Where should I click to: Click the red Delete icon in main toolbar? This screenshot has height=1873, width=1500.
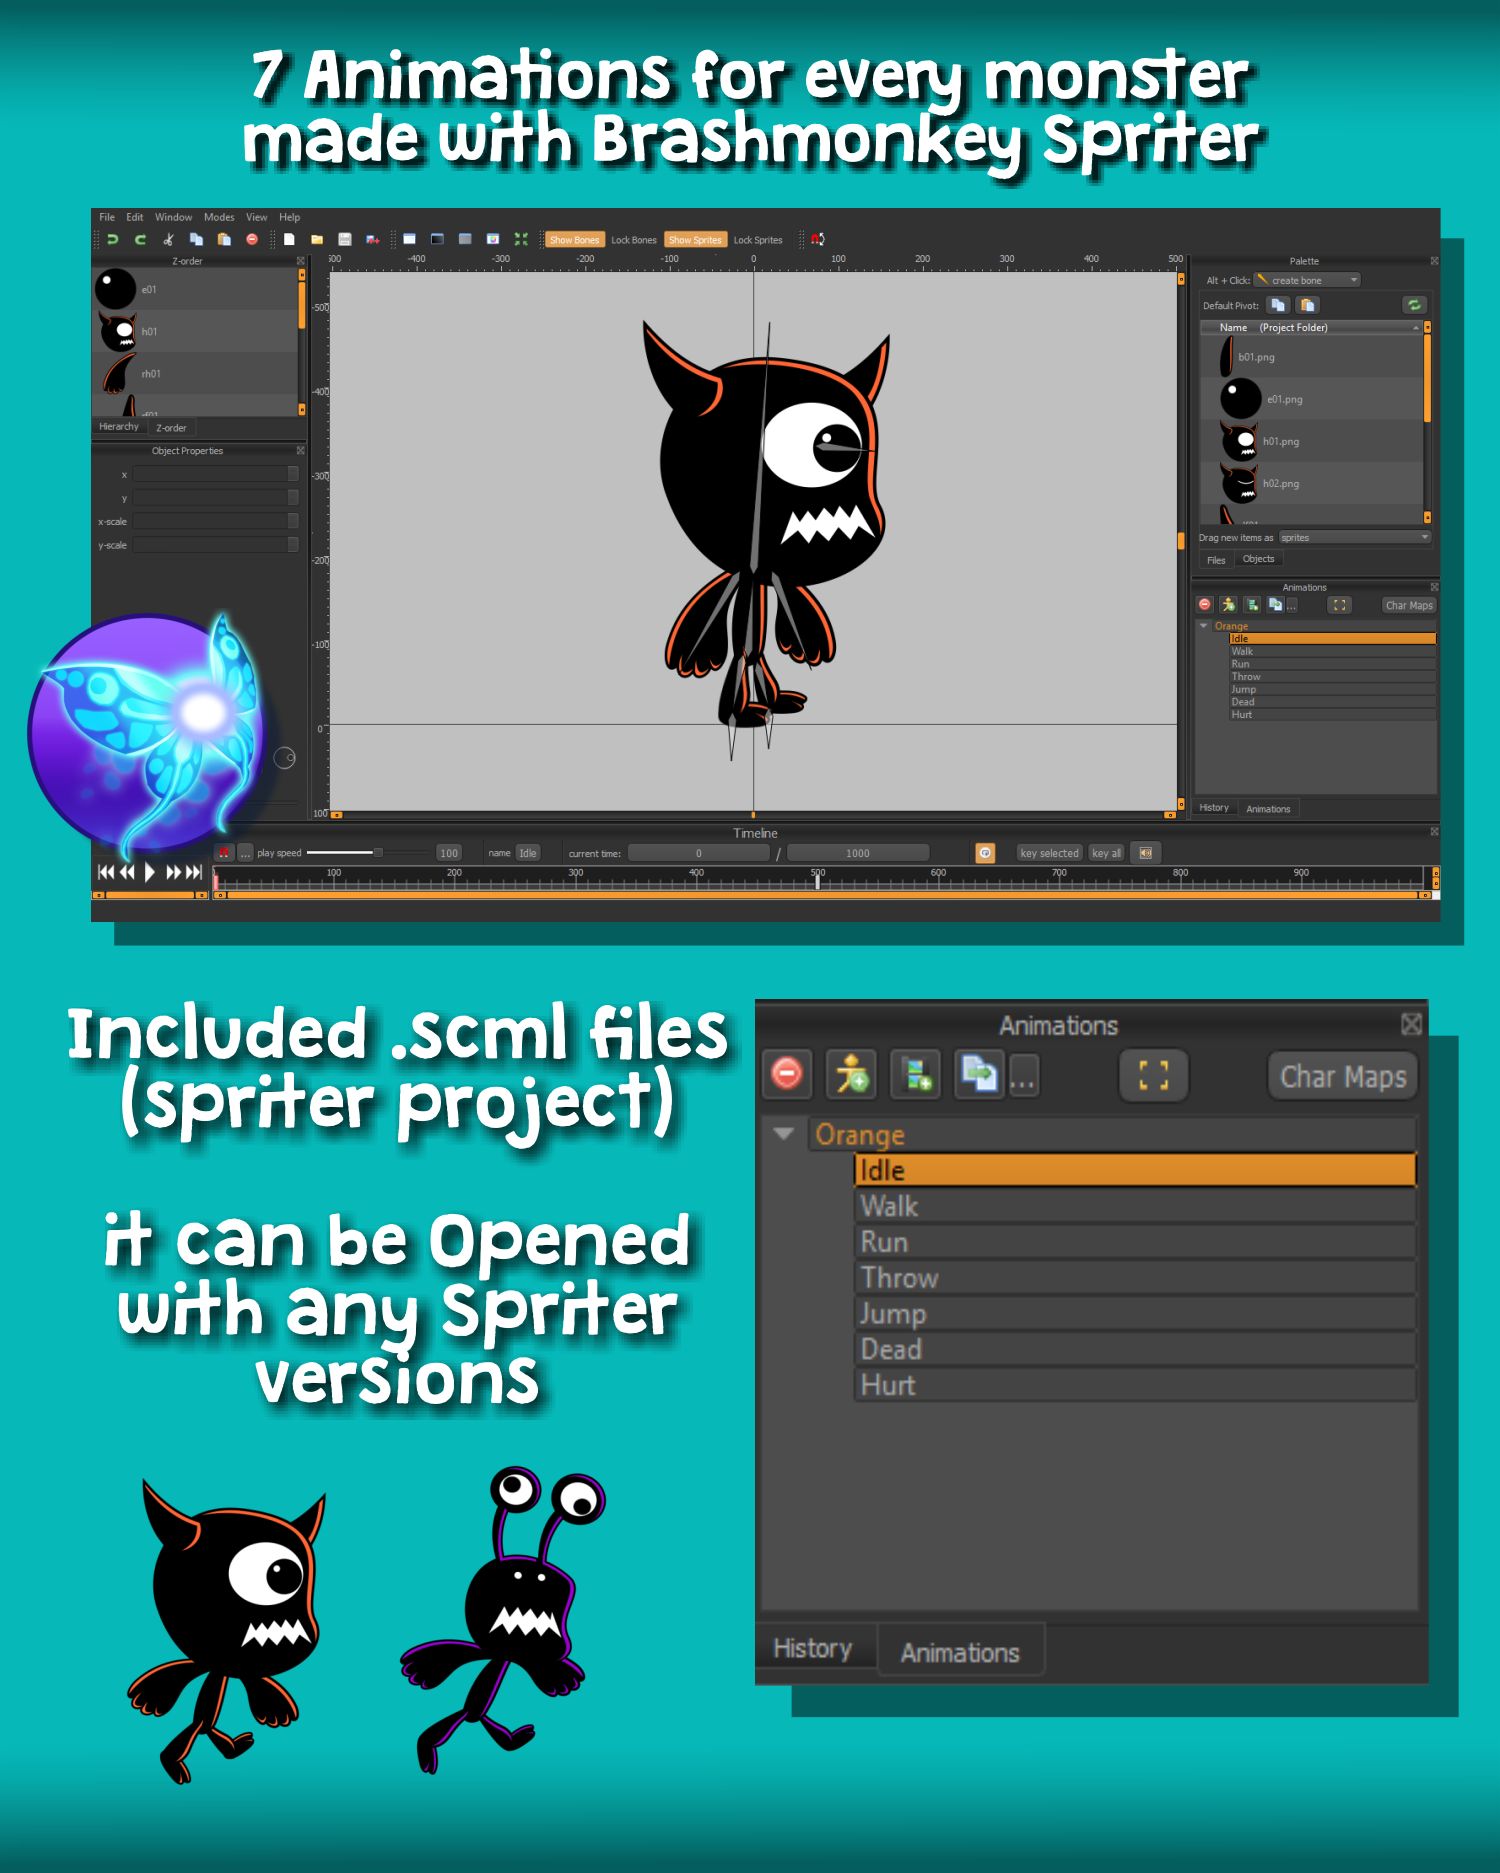252,239
